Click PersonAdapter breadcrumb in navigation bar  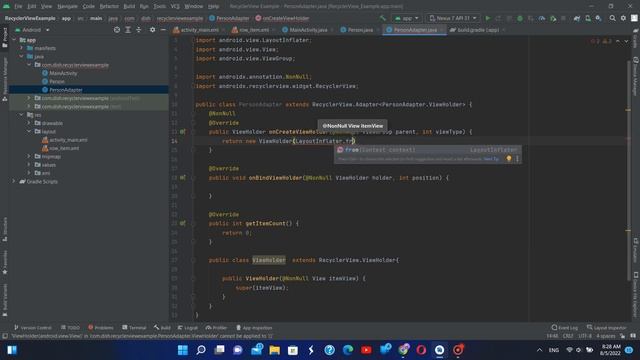coord(229,18)
